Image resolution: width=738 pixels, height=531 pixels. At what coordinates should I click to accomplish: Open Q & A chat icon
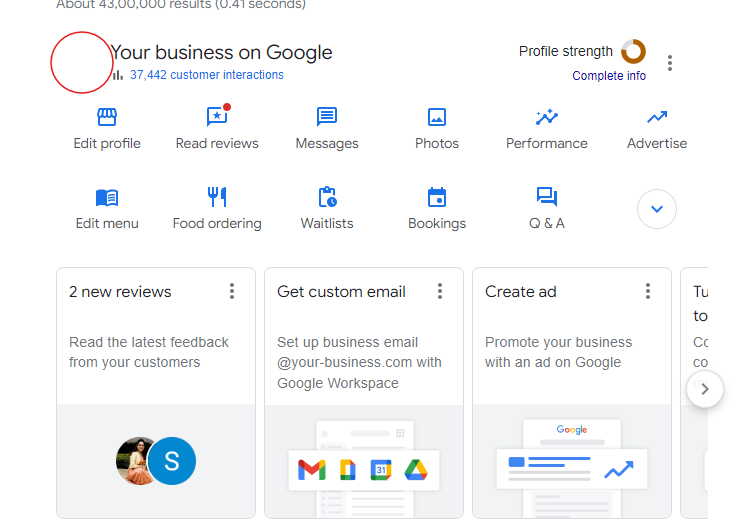pos(547,197)
